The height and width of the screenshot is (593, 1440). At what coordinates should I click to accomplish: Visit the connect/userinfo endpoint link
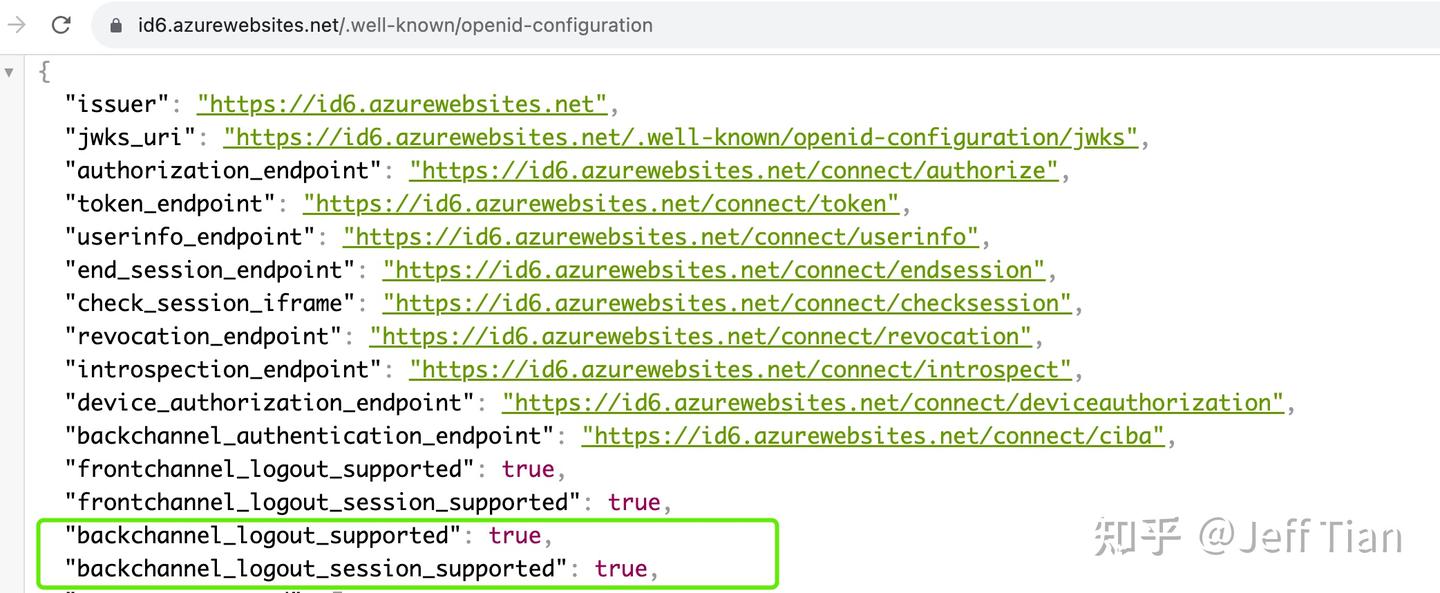coord(660,237)
